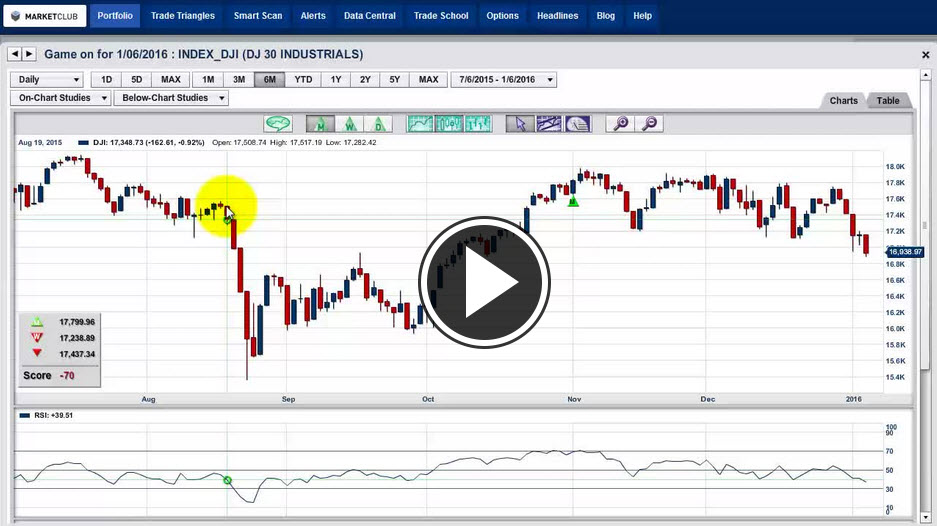Screen dimensions: 937x526
Task: Expand the Below-Chart Studies dropdown
Action: coord(171,98)
